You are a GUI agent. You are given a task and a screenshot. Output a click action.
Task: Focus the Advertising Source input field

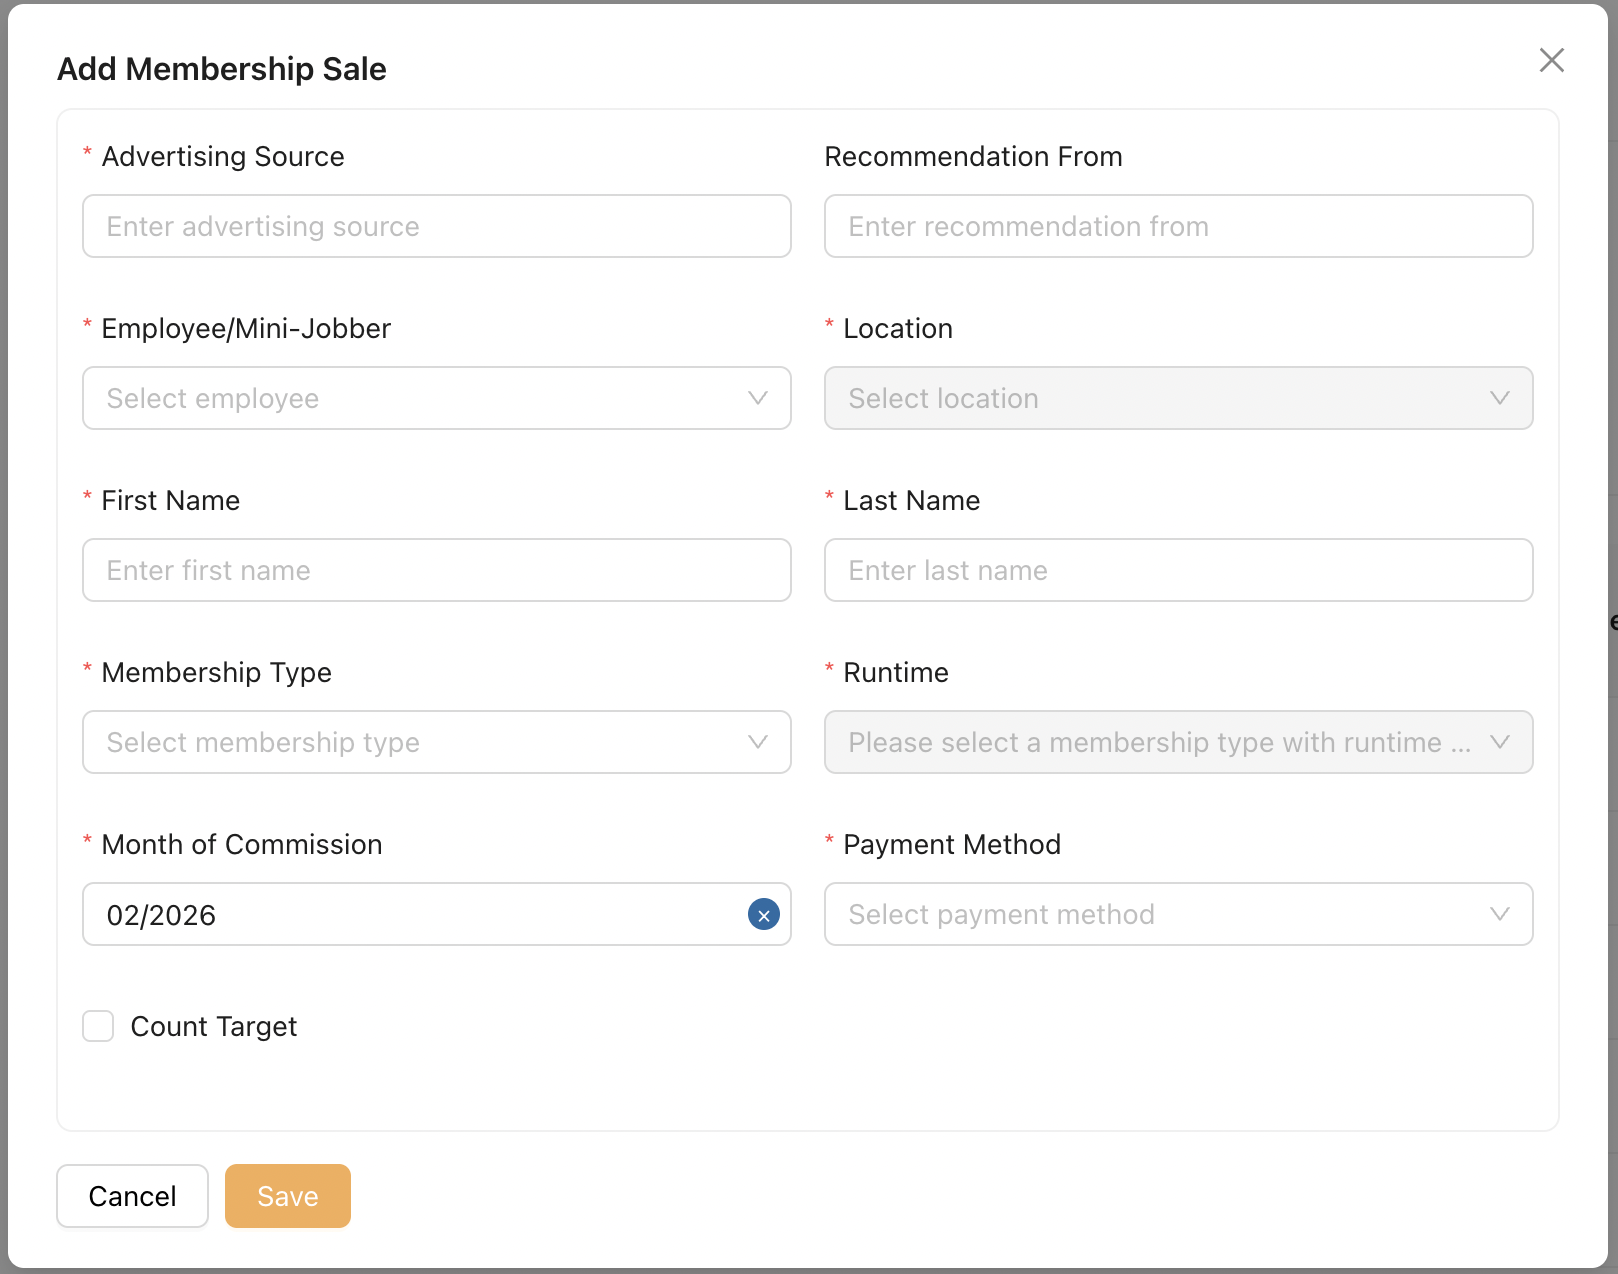436,226
